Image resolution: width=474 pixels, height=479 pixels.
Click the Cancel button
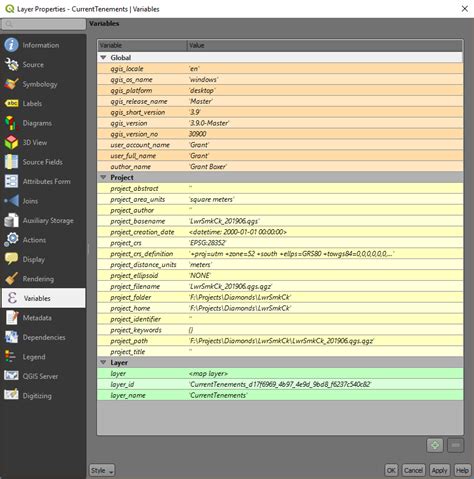[x=413, y=470]
